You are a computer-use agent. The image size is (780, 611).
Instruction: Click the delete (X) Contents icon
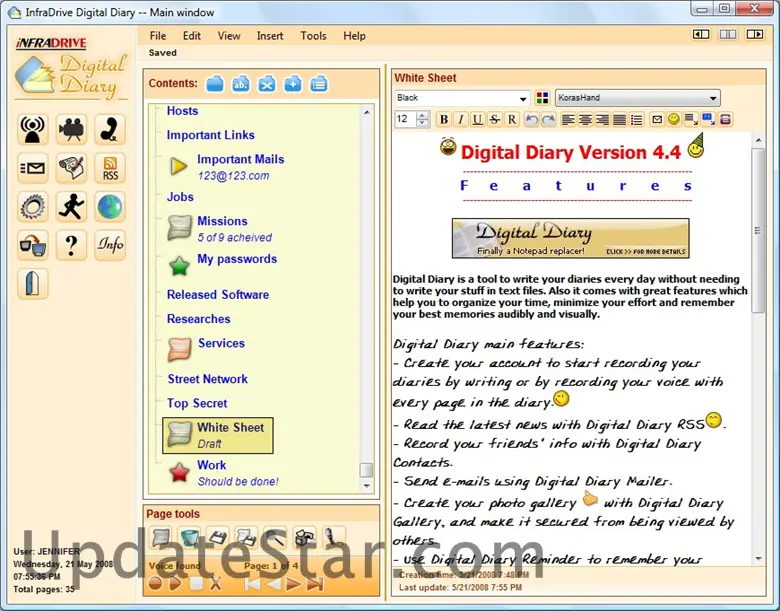pyautogui.click(x=267, y=84)
